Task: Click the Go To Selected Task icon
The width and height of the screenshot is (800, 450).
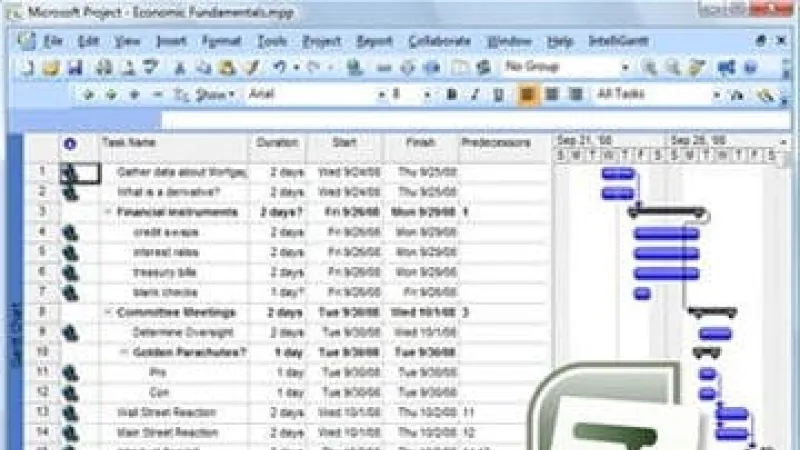Action: [697, 67]
